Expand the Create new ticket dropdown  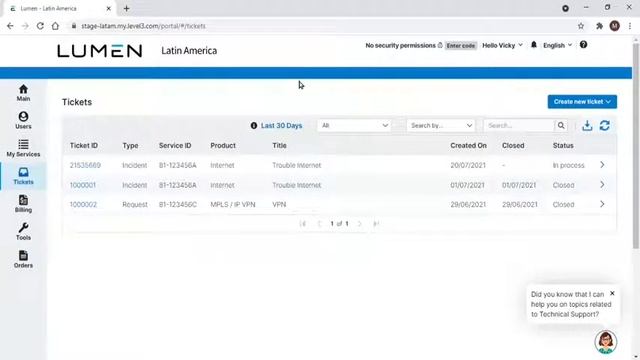(582, 102)
